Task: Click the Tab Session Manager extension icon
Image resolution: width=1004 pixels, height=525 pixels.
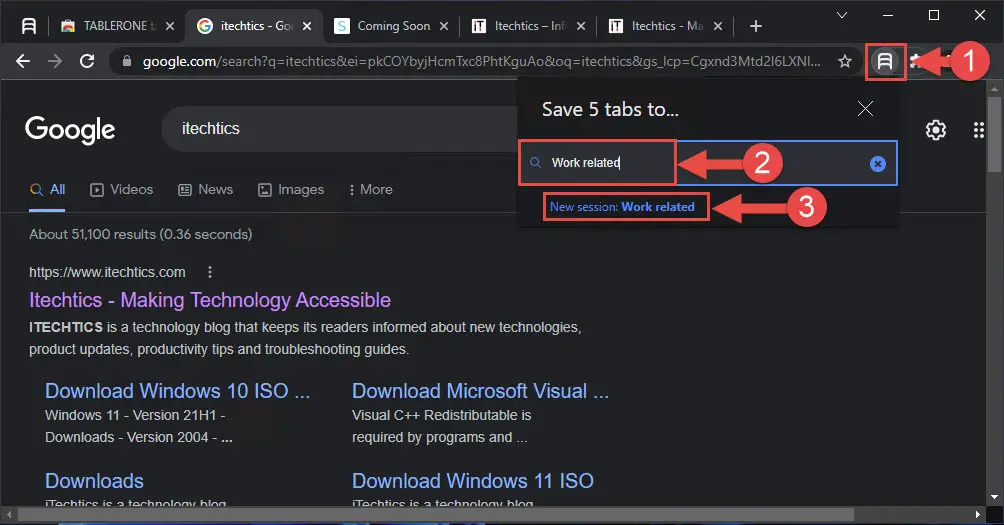Action: coord(885,61)
